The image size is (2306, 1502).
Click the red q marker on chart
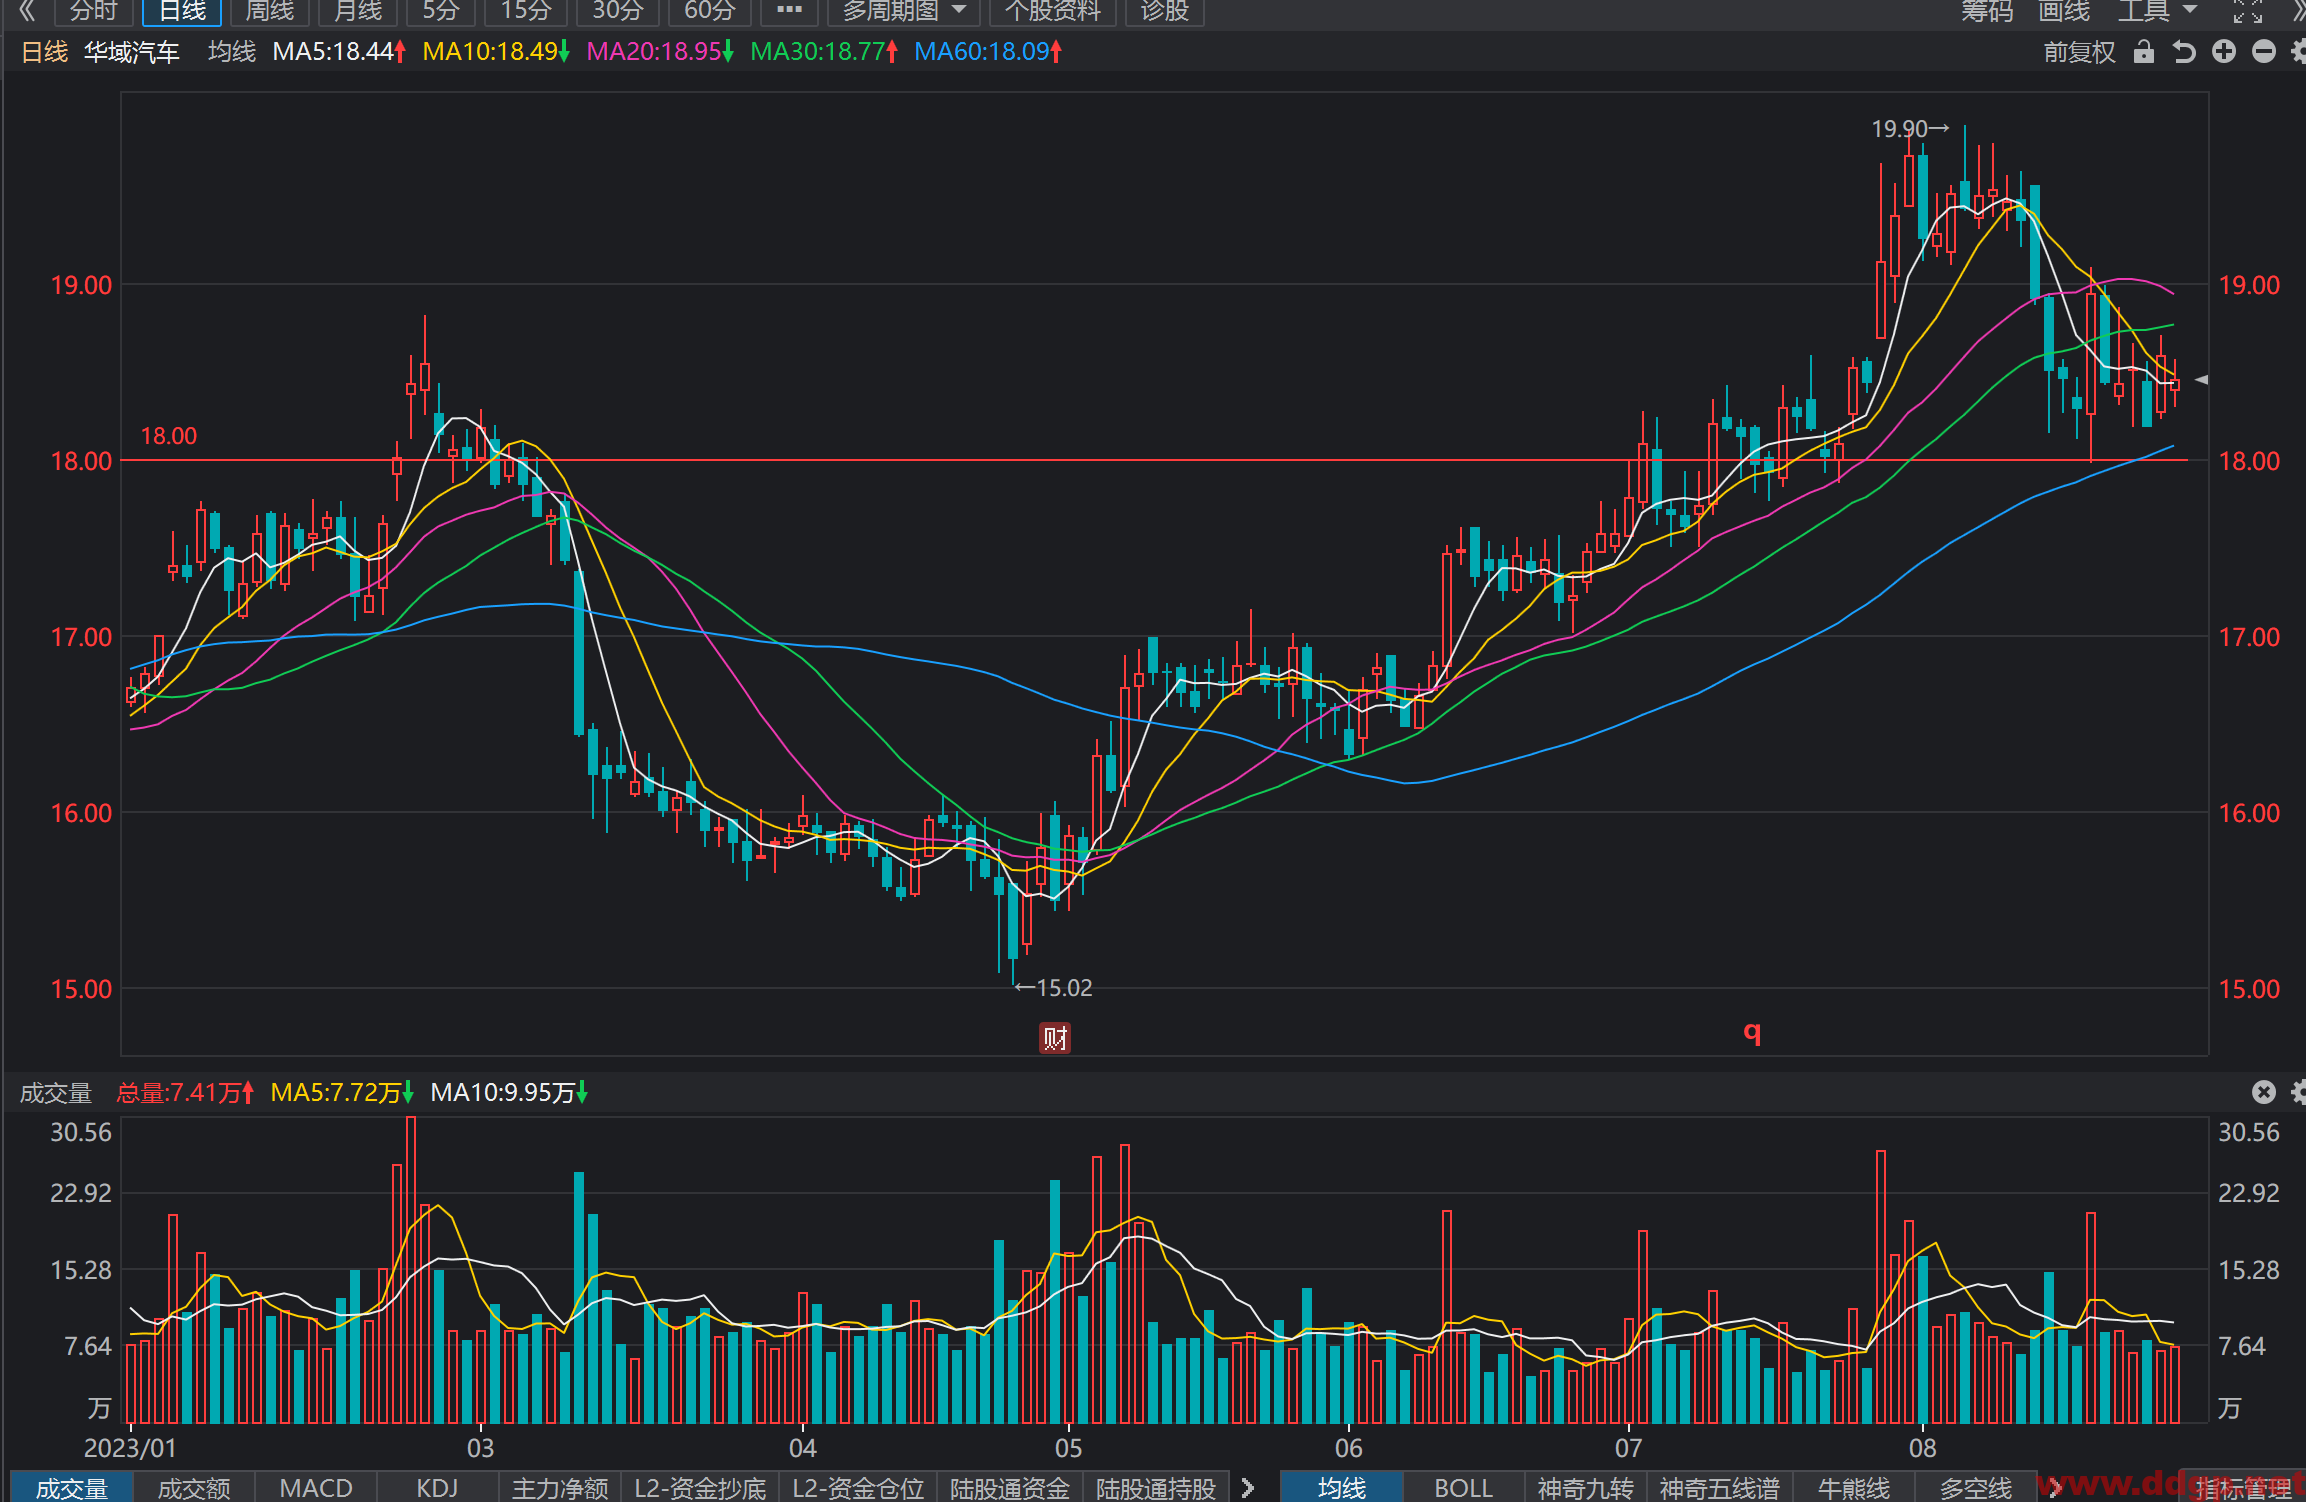click(1752, 1033)
